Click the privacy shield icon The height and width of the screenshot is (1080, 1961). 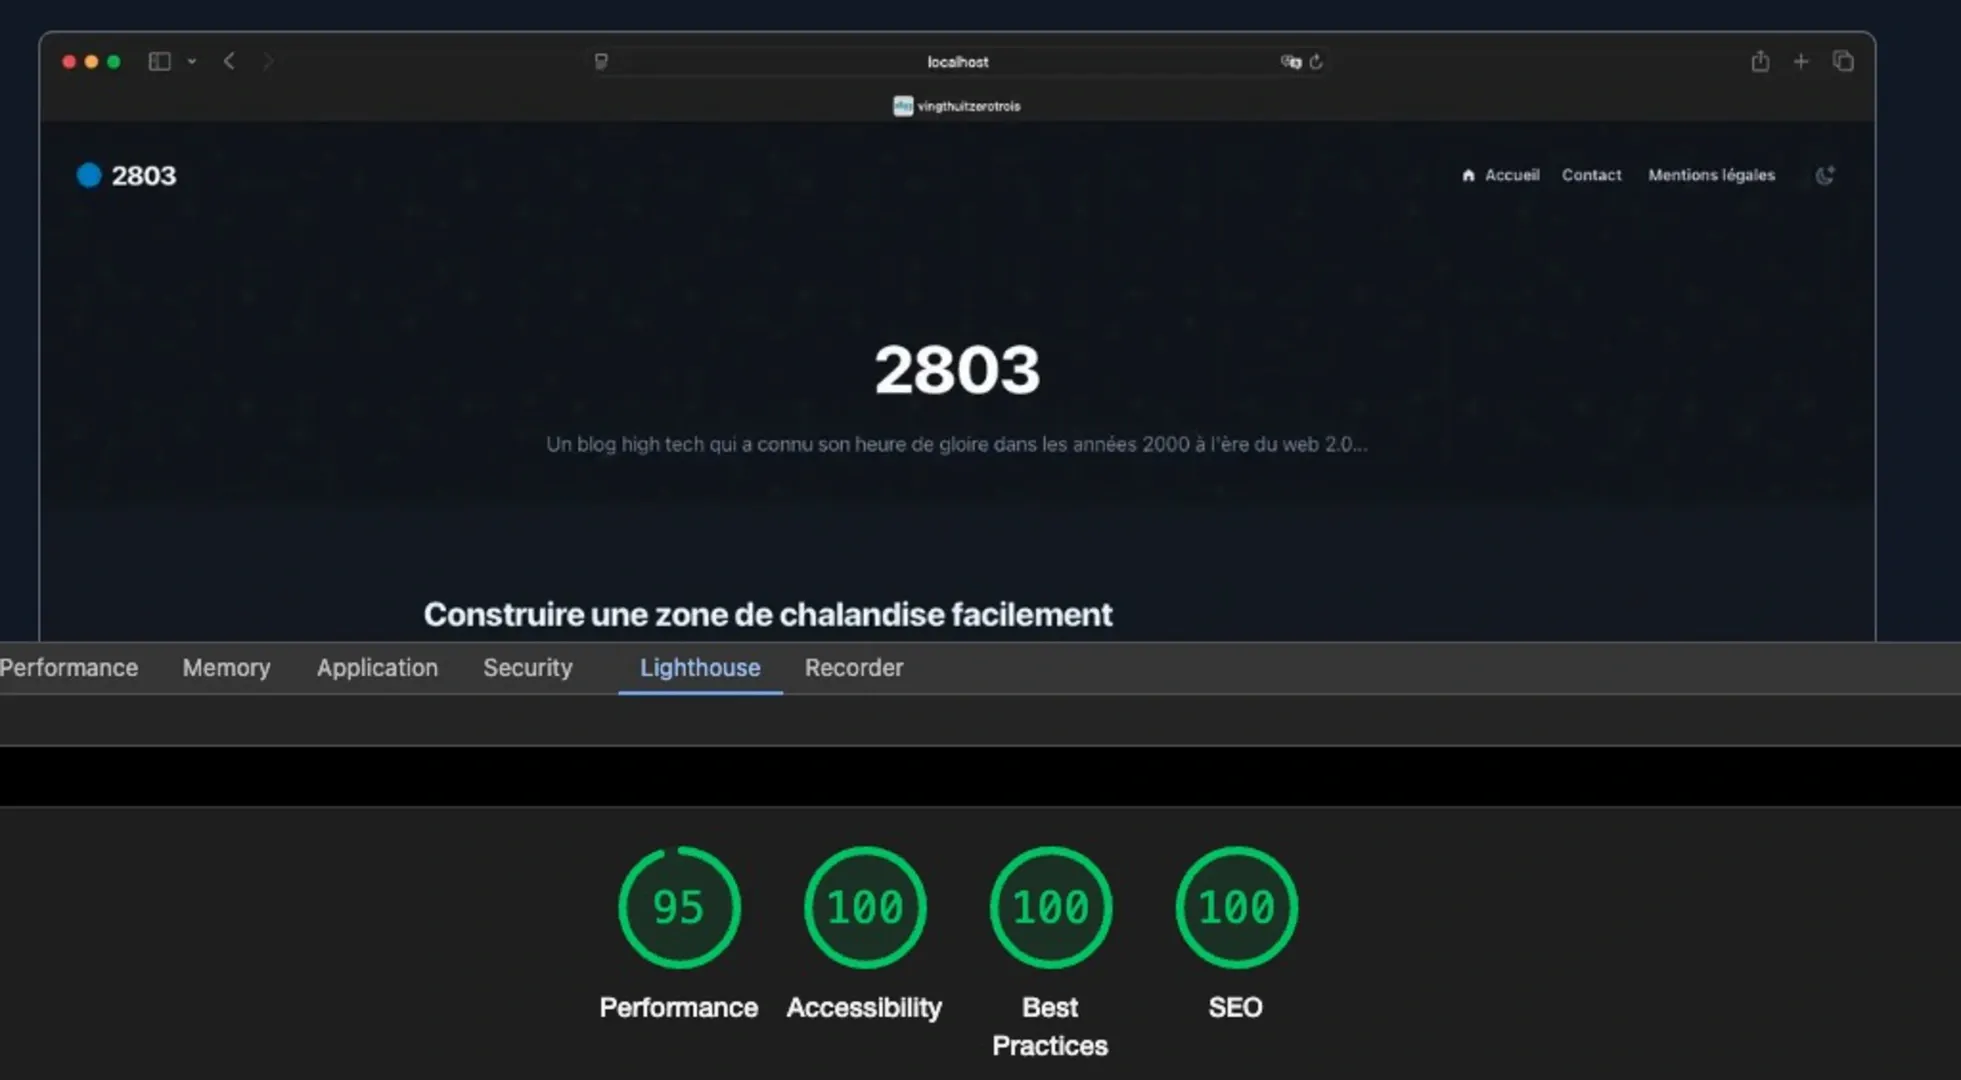tap(601, 61)
